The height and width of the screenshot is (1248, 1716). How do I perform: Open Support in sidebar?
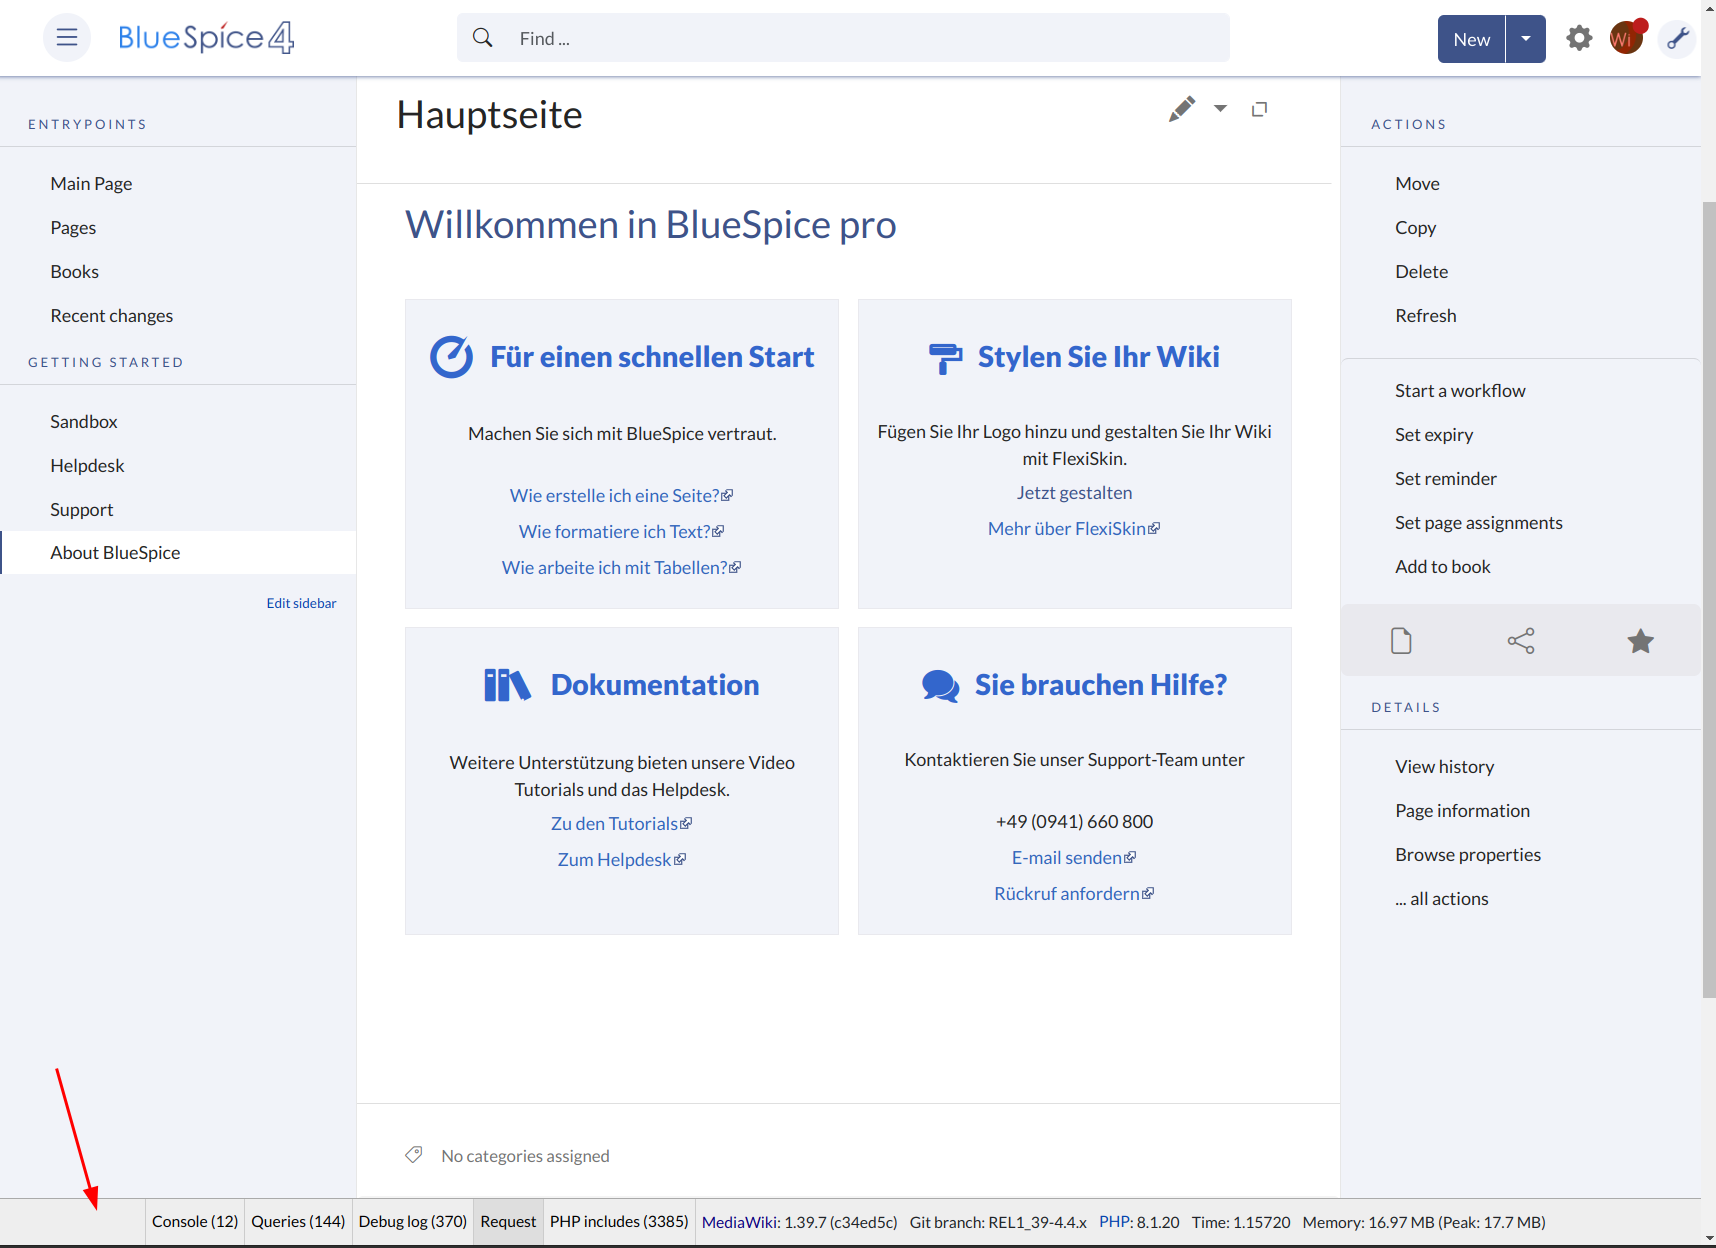click(82, 510)
